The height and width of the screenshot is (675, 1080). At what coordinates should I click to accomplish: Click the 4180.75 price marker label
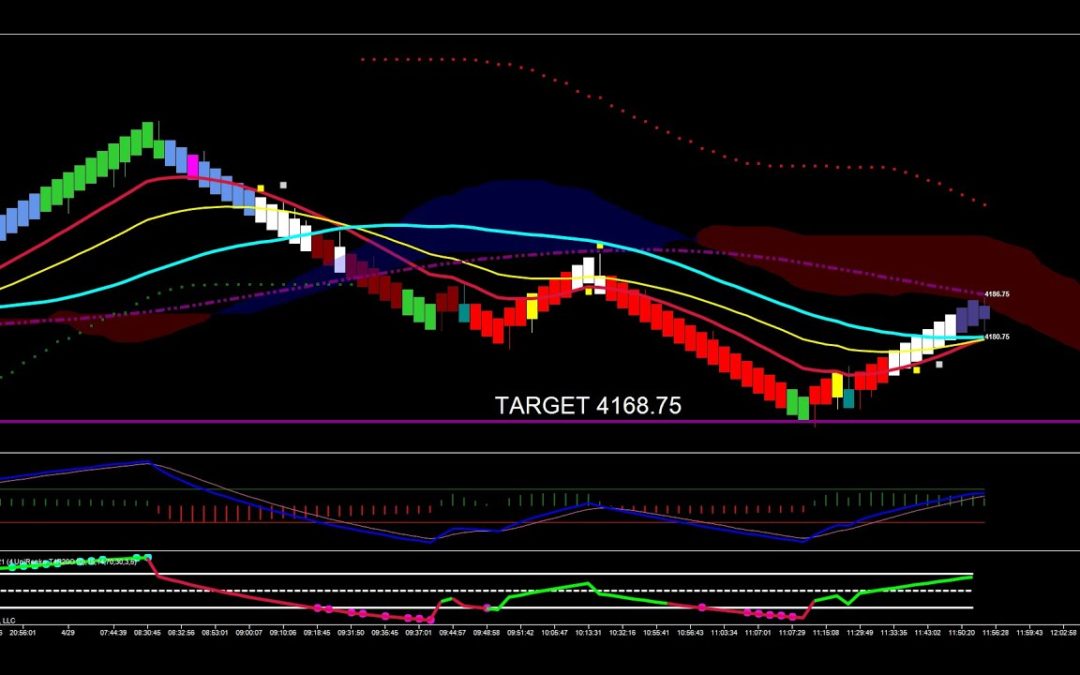point(996,337)
